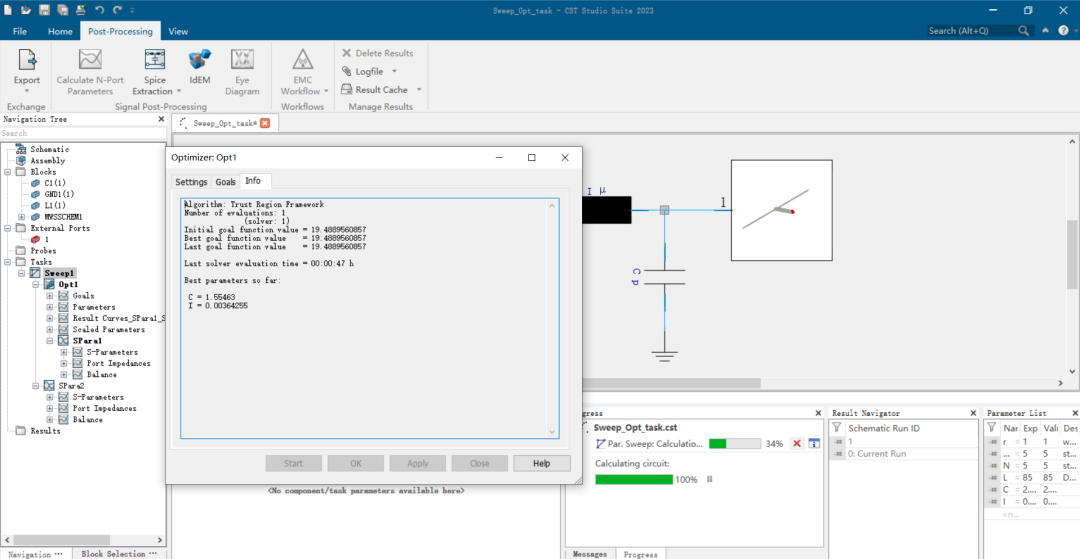Switch to the Messages tab
This screenshot has height=559, width=1080.
click(x=590, y=553)
